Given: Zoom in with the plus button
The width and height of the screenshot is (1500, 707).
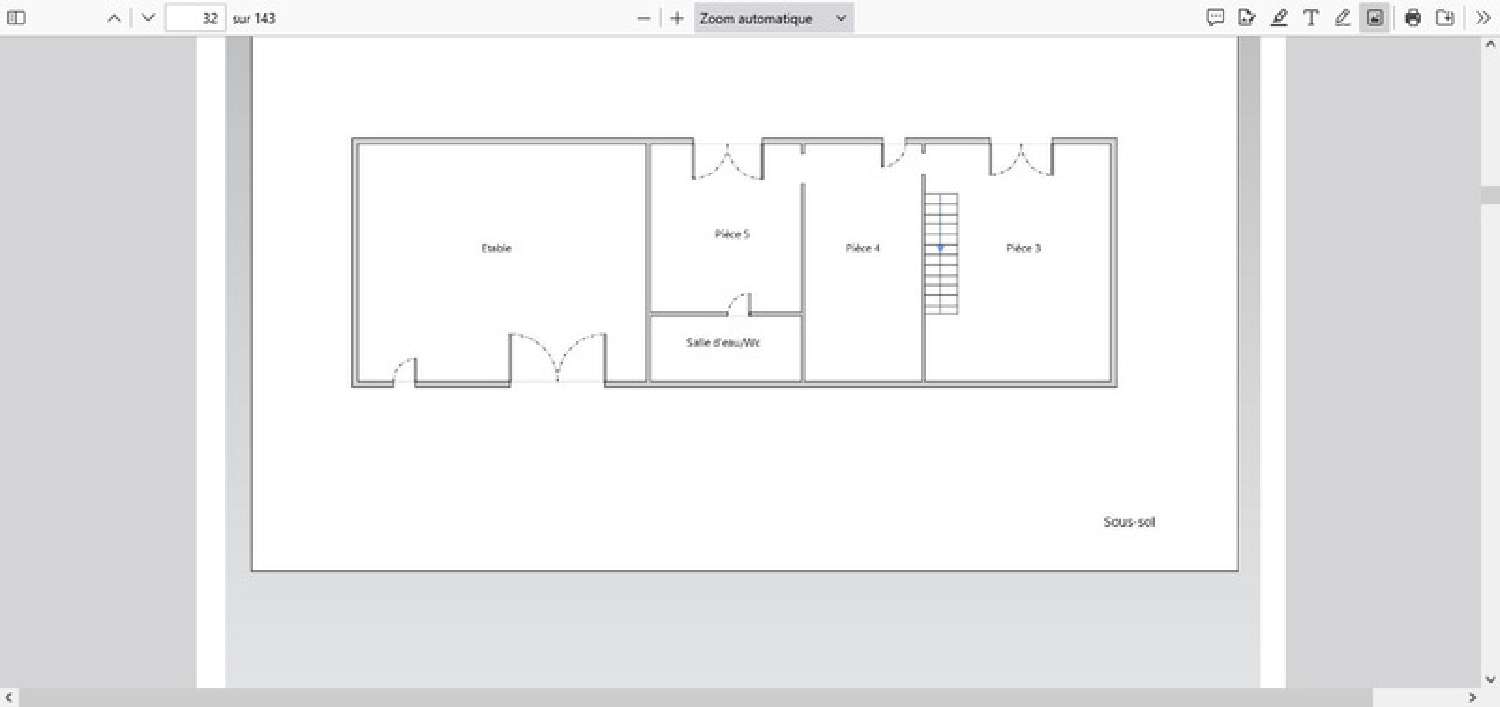Looking at the screenshot, I should click(x=677, y=18).
